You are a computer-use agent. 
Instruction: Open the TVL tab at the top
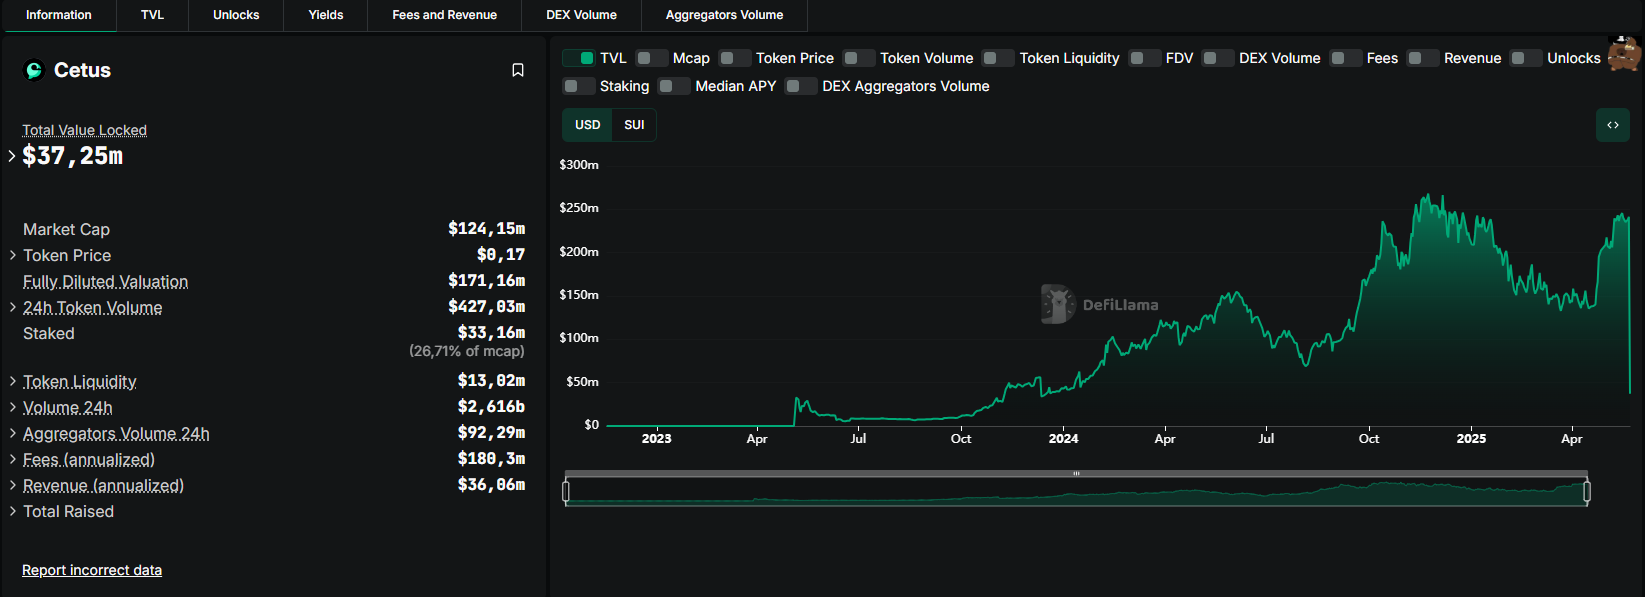[x=152, y=15]
